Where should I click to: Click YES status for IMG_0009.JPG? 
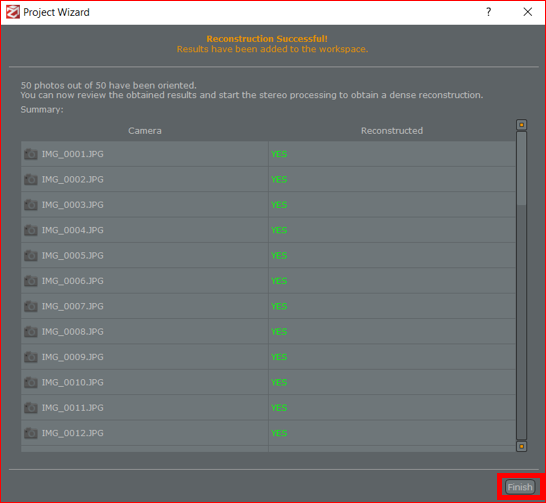(279, 357)
